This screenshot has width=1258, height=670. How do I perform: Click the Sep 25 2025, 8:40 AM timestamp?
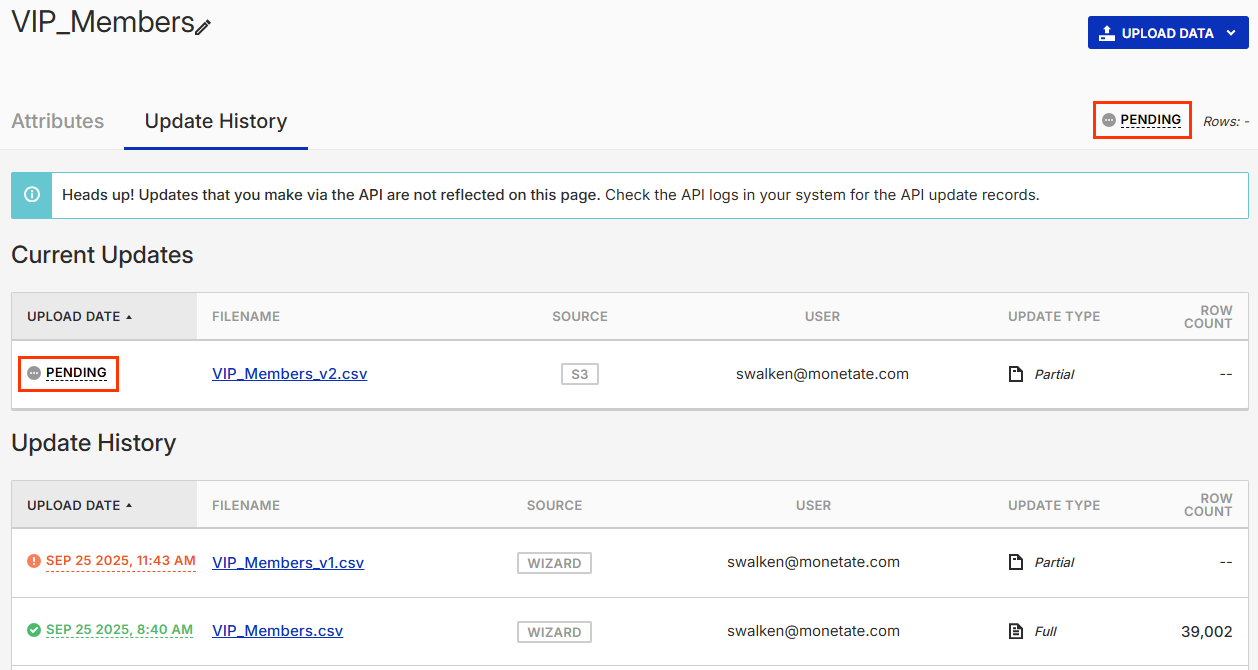pyautogui.click(x=119, y=630)
